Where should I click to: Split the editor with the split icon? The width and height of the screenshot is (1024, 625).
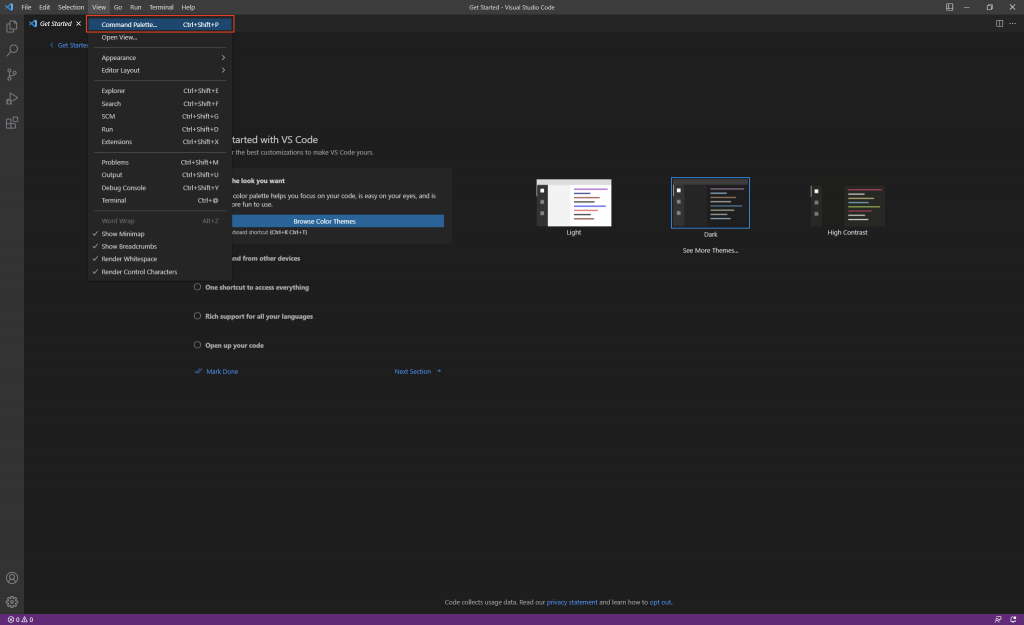click(x=999, y=24)
